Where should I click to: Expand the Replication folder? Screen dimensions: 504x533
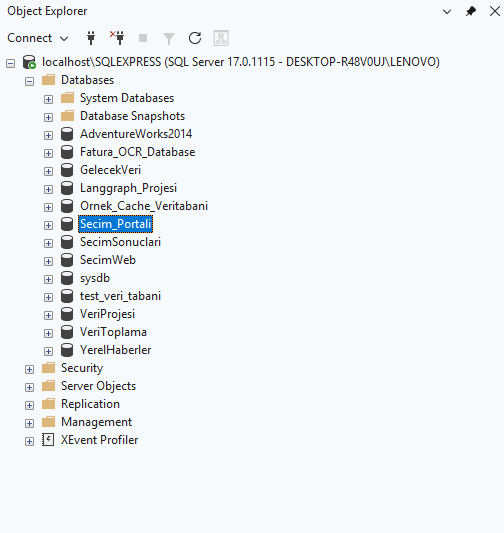pos(30,406)
